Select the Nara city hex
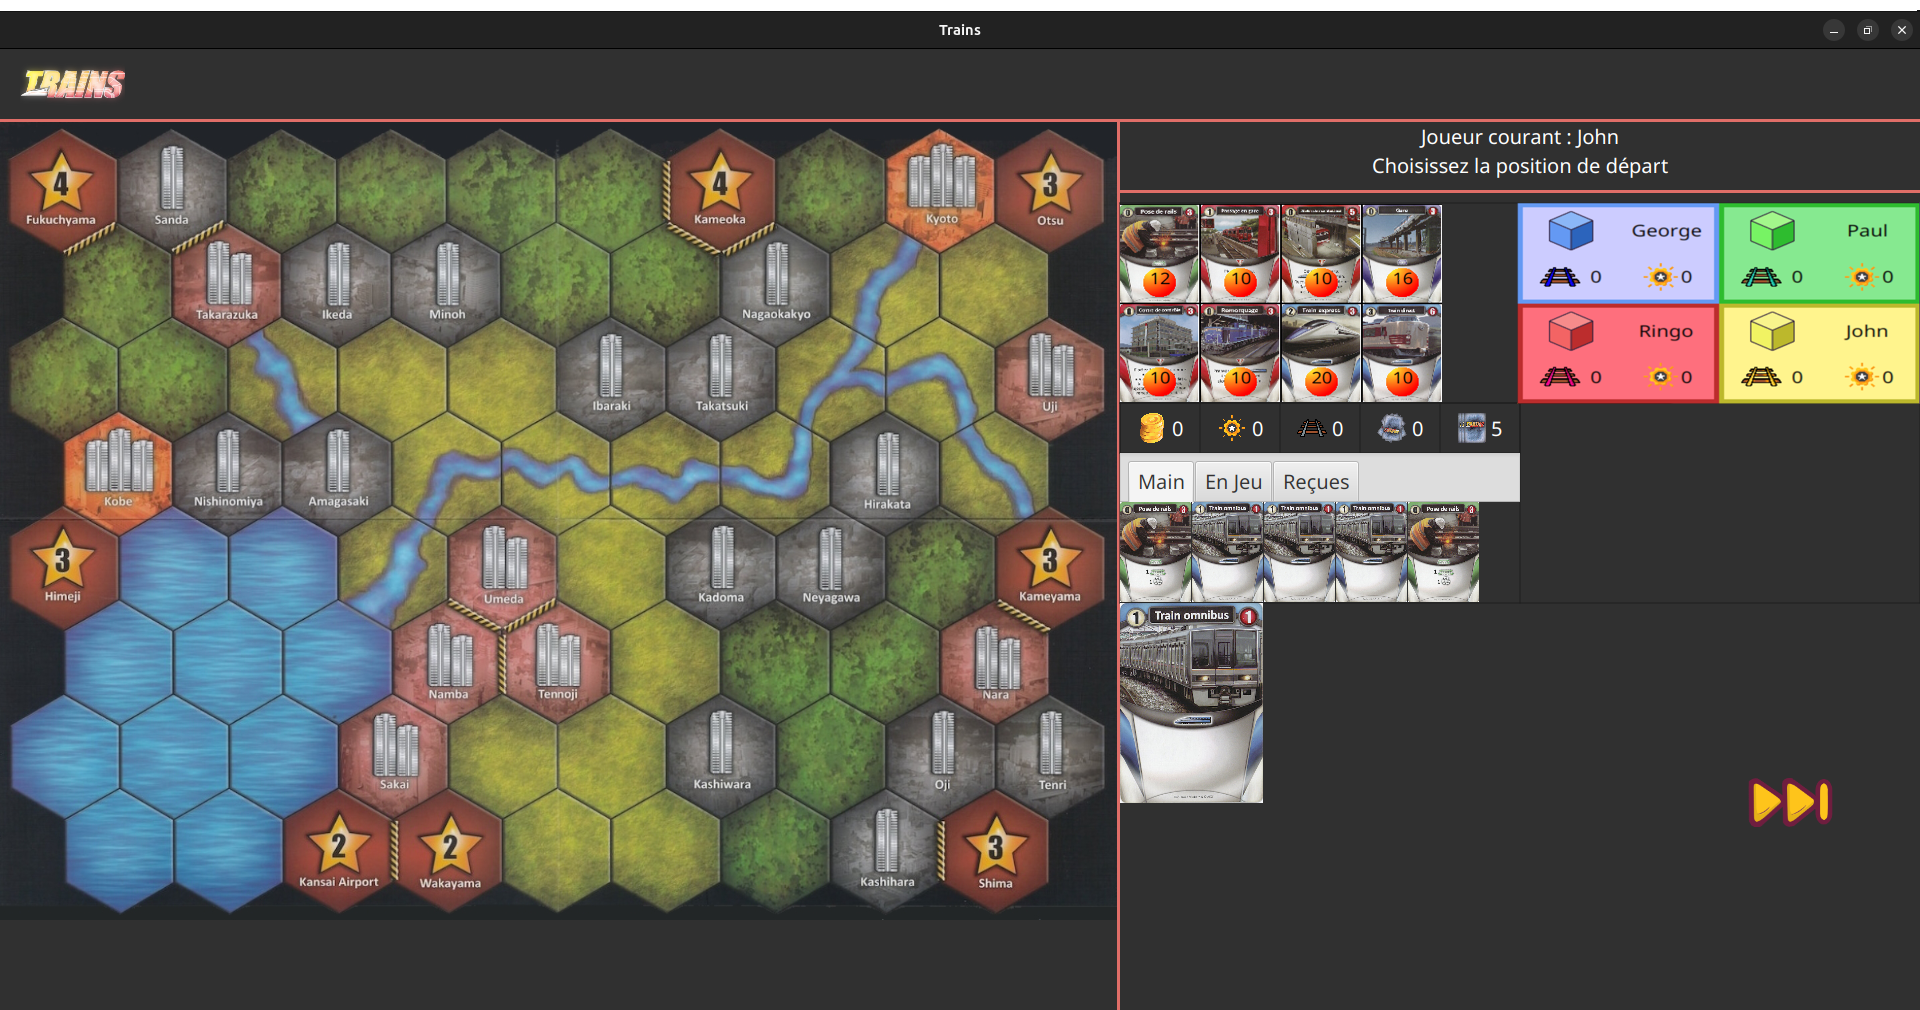 [996, 660]
